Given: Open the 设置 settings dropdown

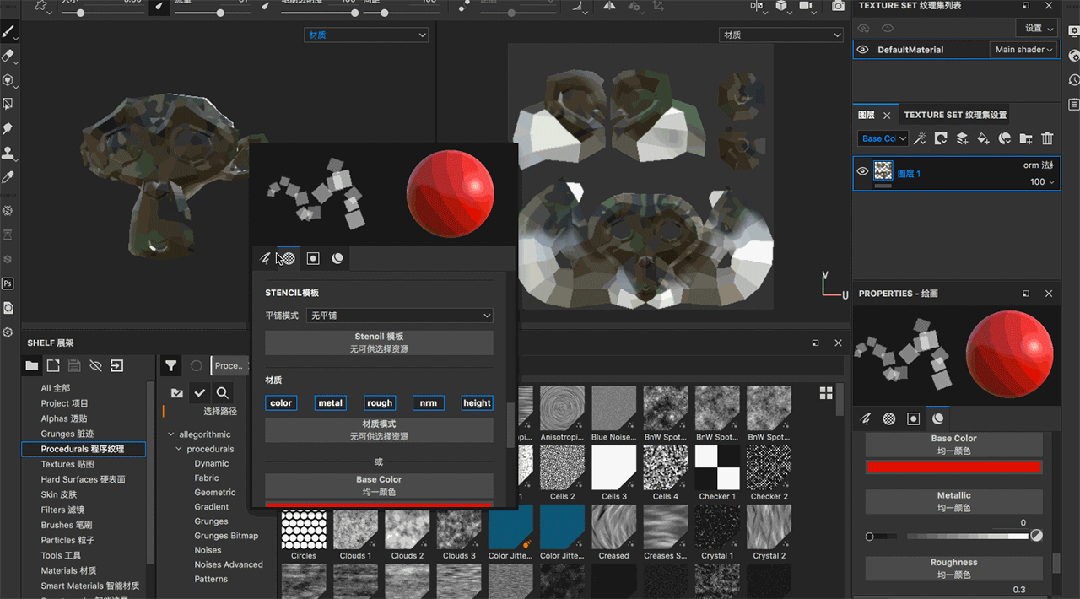Looking at the screenshot, I should click(x=1037, y=28).
